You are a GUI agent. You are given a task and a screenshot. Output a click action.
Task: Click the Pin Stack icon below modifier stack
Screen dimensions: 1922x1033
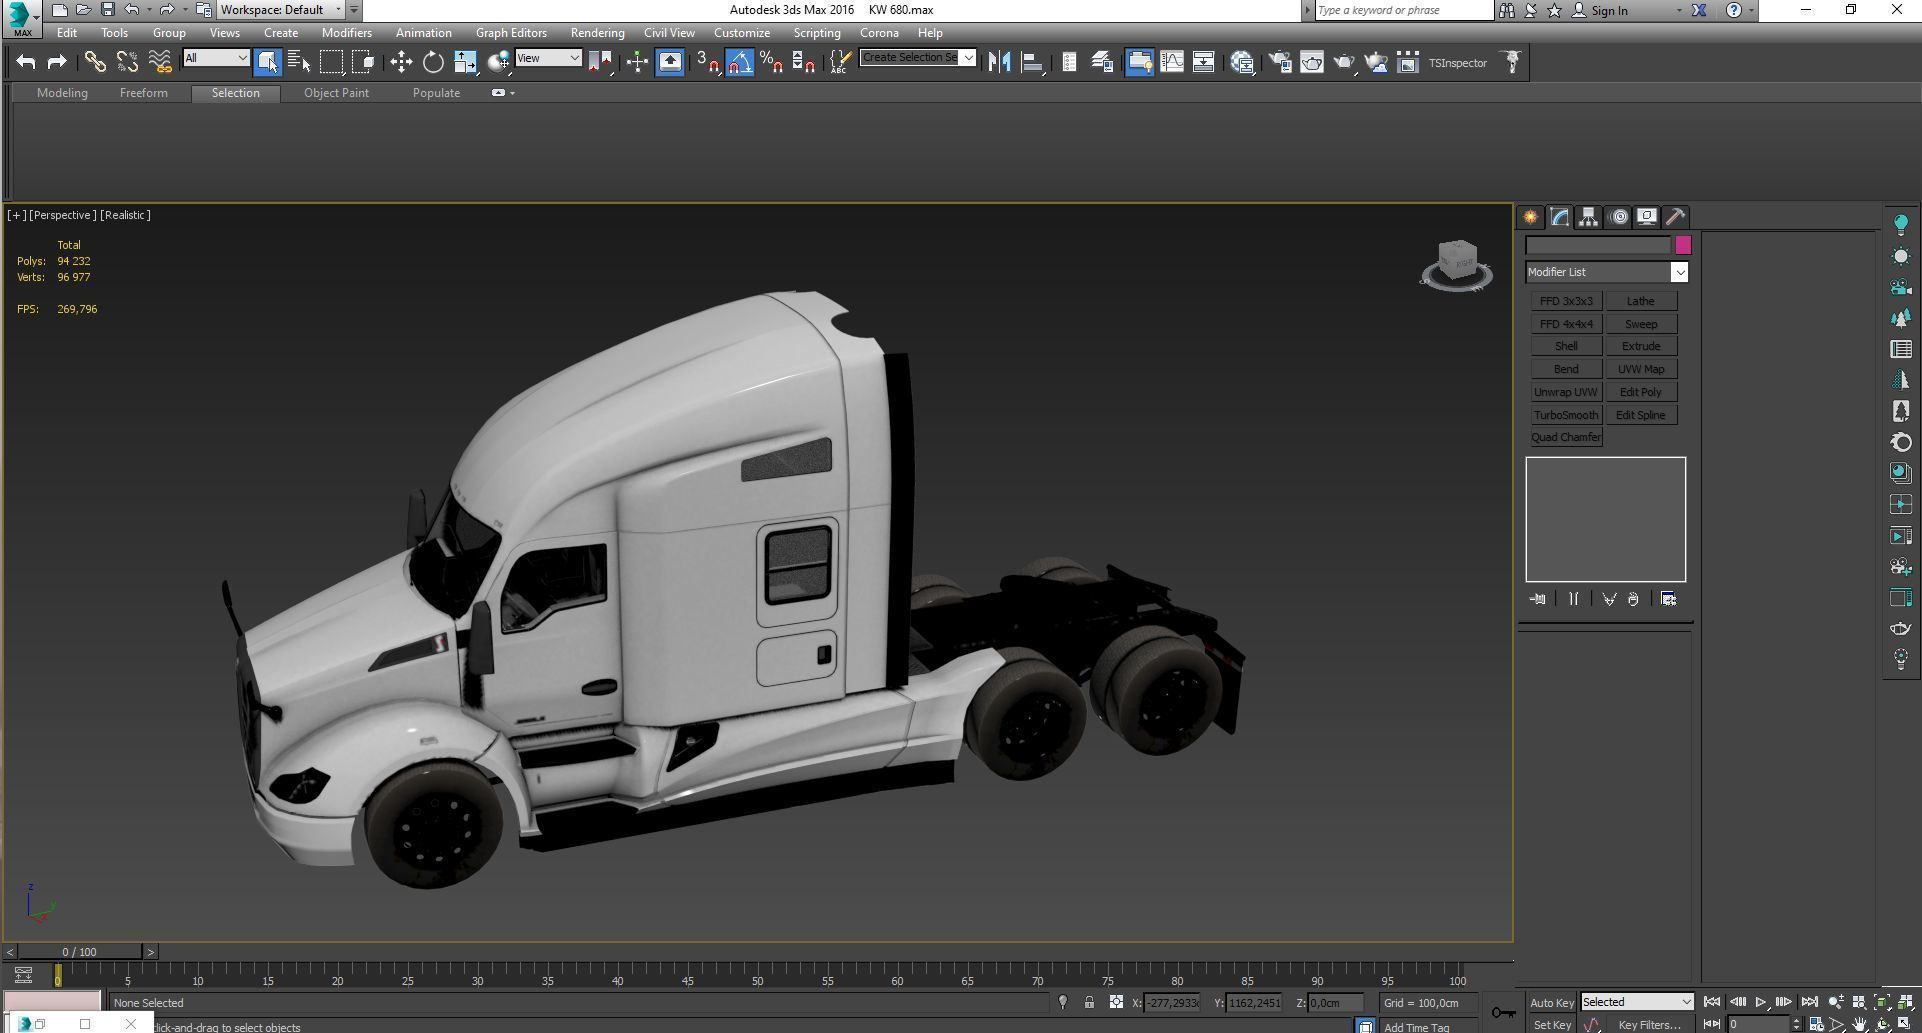[1537, 599]
